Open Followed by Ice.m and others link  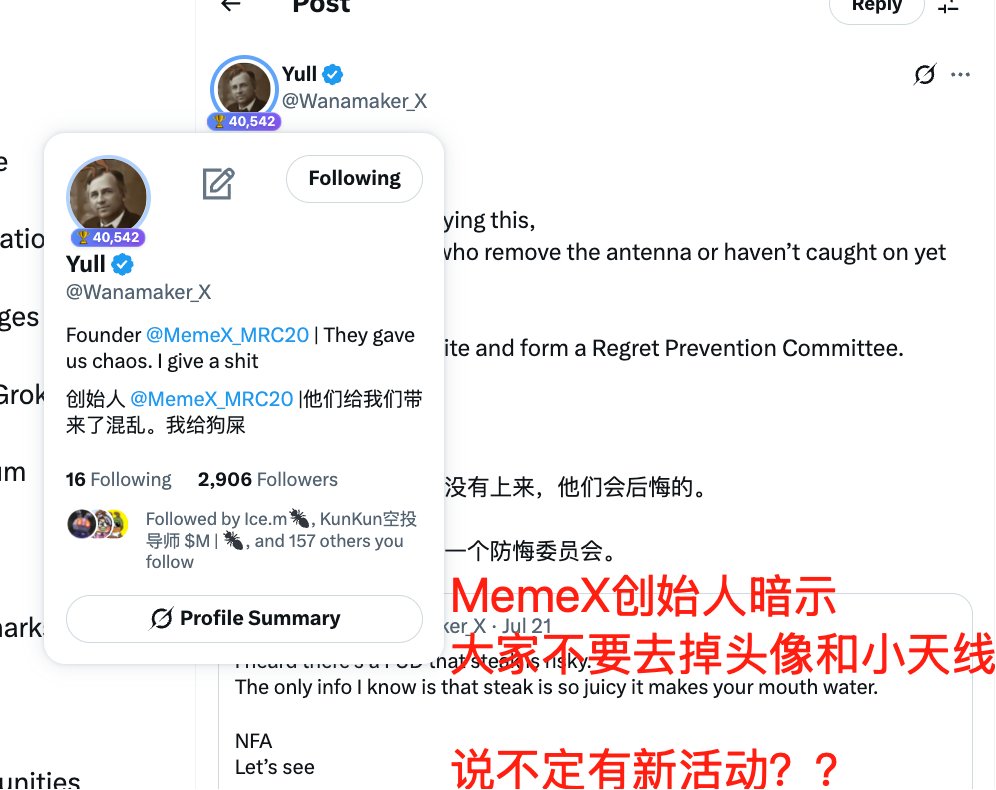coord(280,540)
